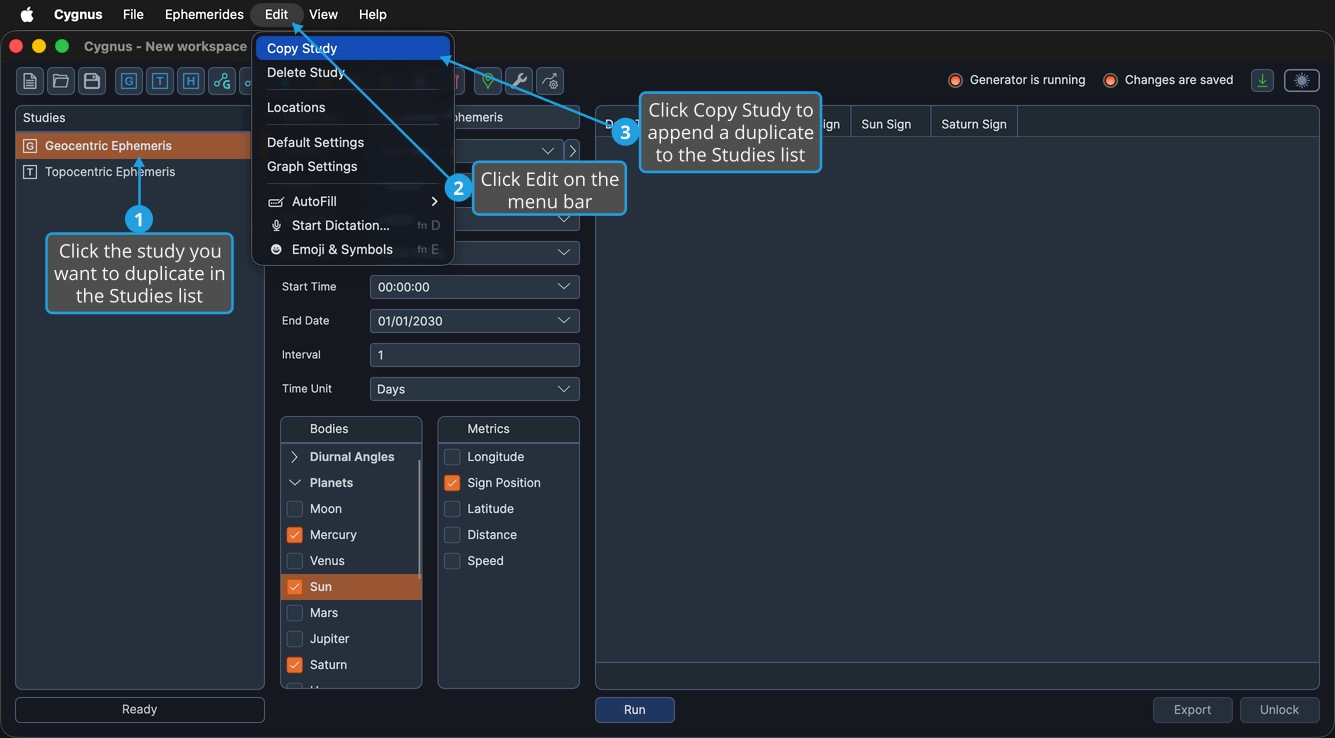Viewport: 1335px width, 738px height.
Task: Click the New workspace document icon
Action: pyautogui.click(x=30, y=81)
